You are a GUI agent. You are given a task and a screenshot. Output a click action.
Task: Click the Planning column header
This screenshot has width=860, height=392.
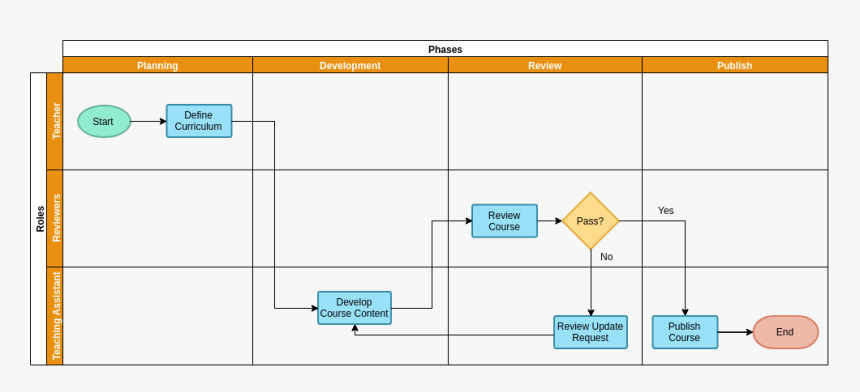tap(157, 65)
